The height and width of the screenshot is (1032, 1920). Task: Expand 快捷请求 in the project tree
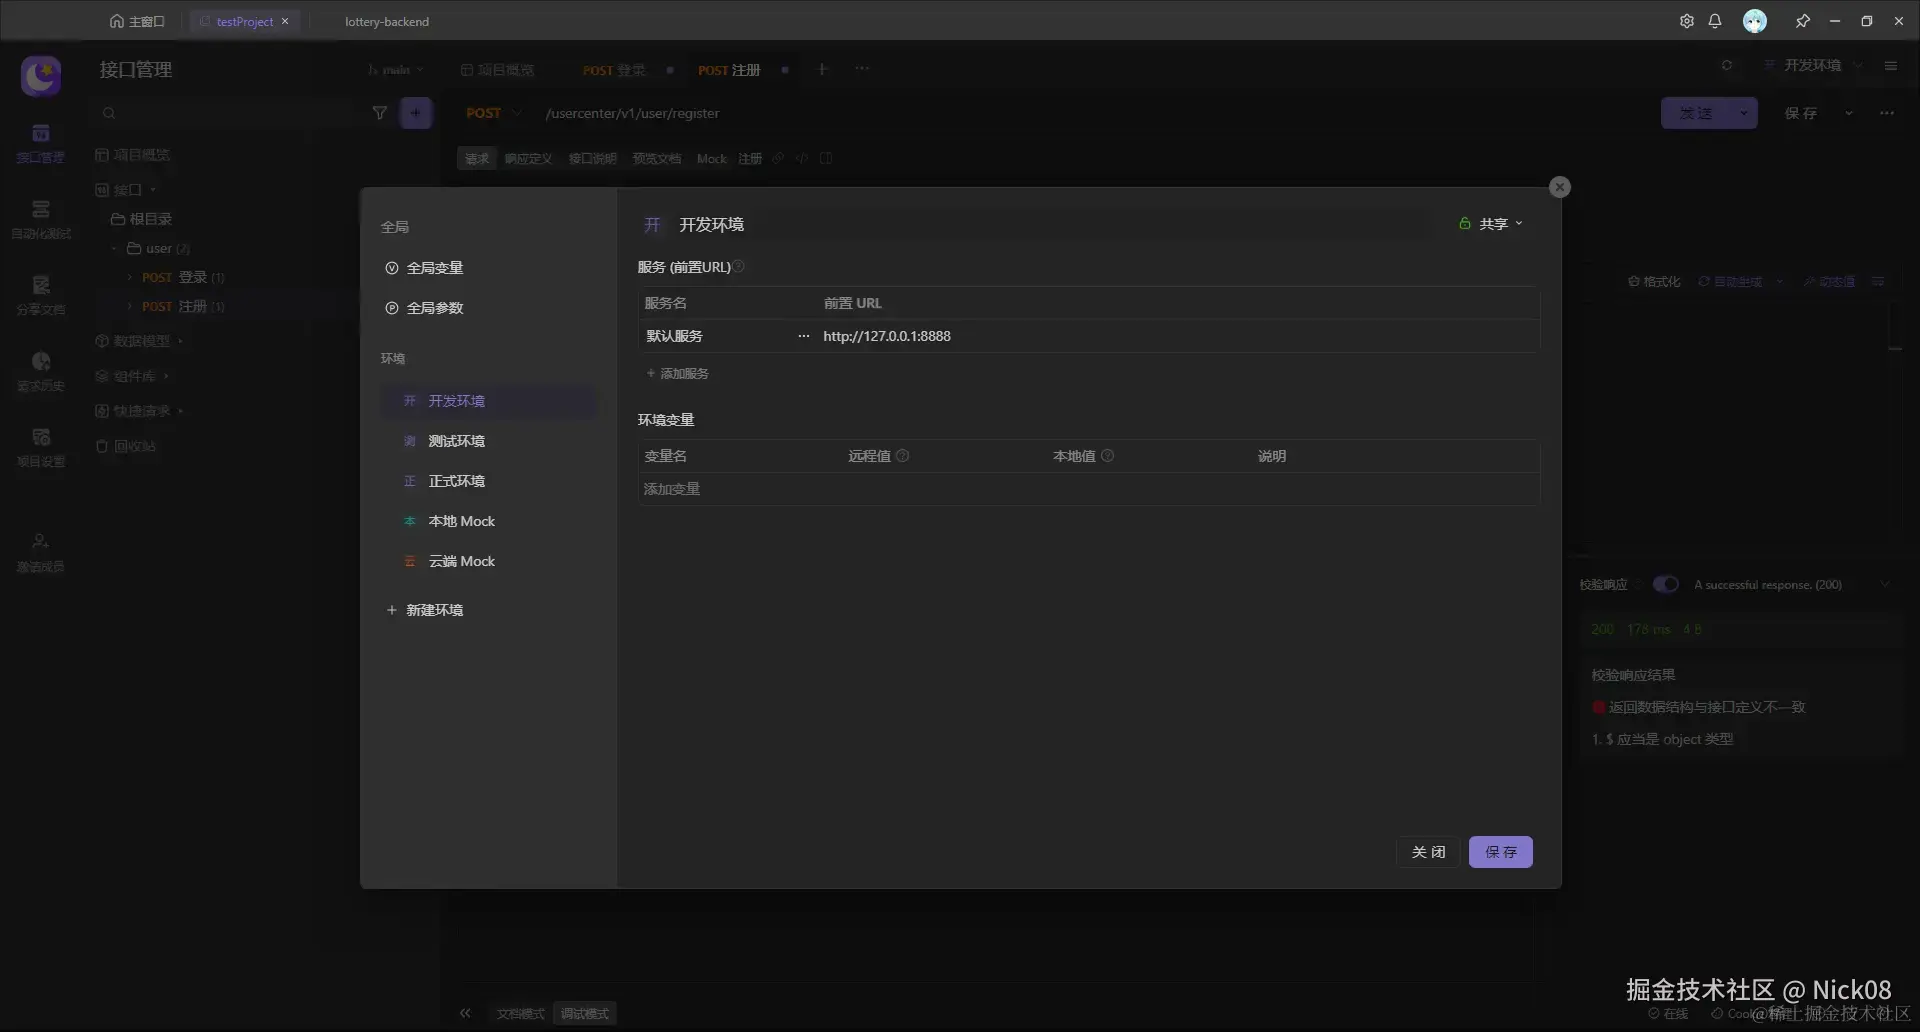(x=180, y=411)
